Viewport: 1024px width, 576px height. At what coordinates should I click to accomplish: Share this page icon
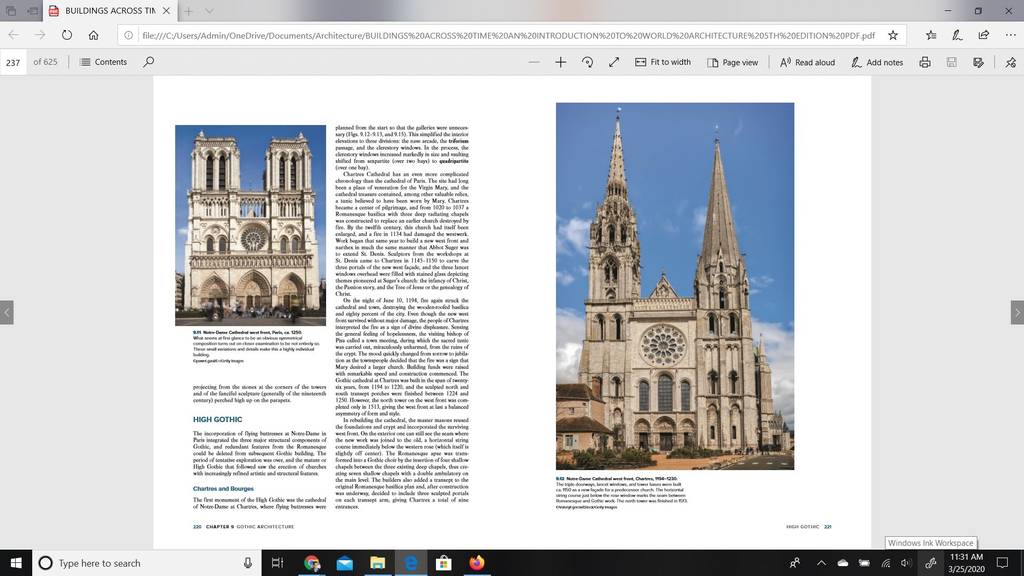point(984,35)
